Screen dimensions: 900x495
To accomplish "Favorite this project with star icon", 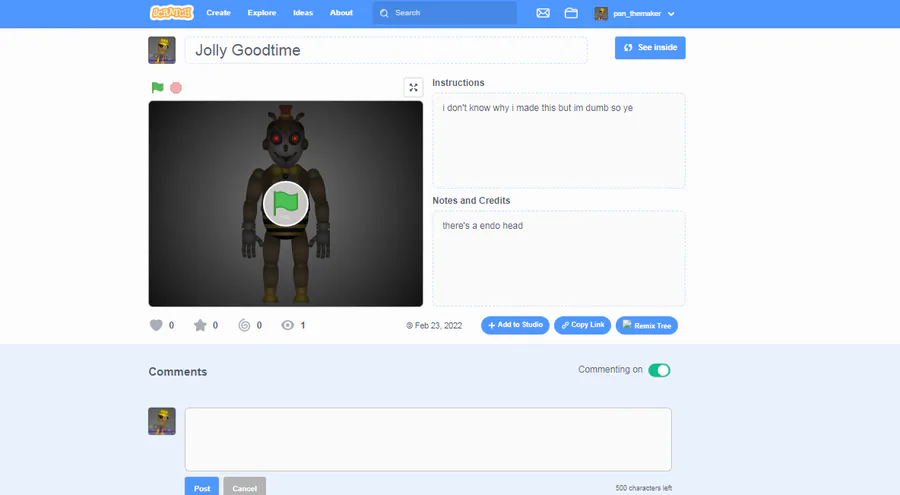I will click(200, 325).
